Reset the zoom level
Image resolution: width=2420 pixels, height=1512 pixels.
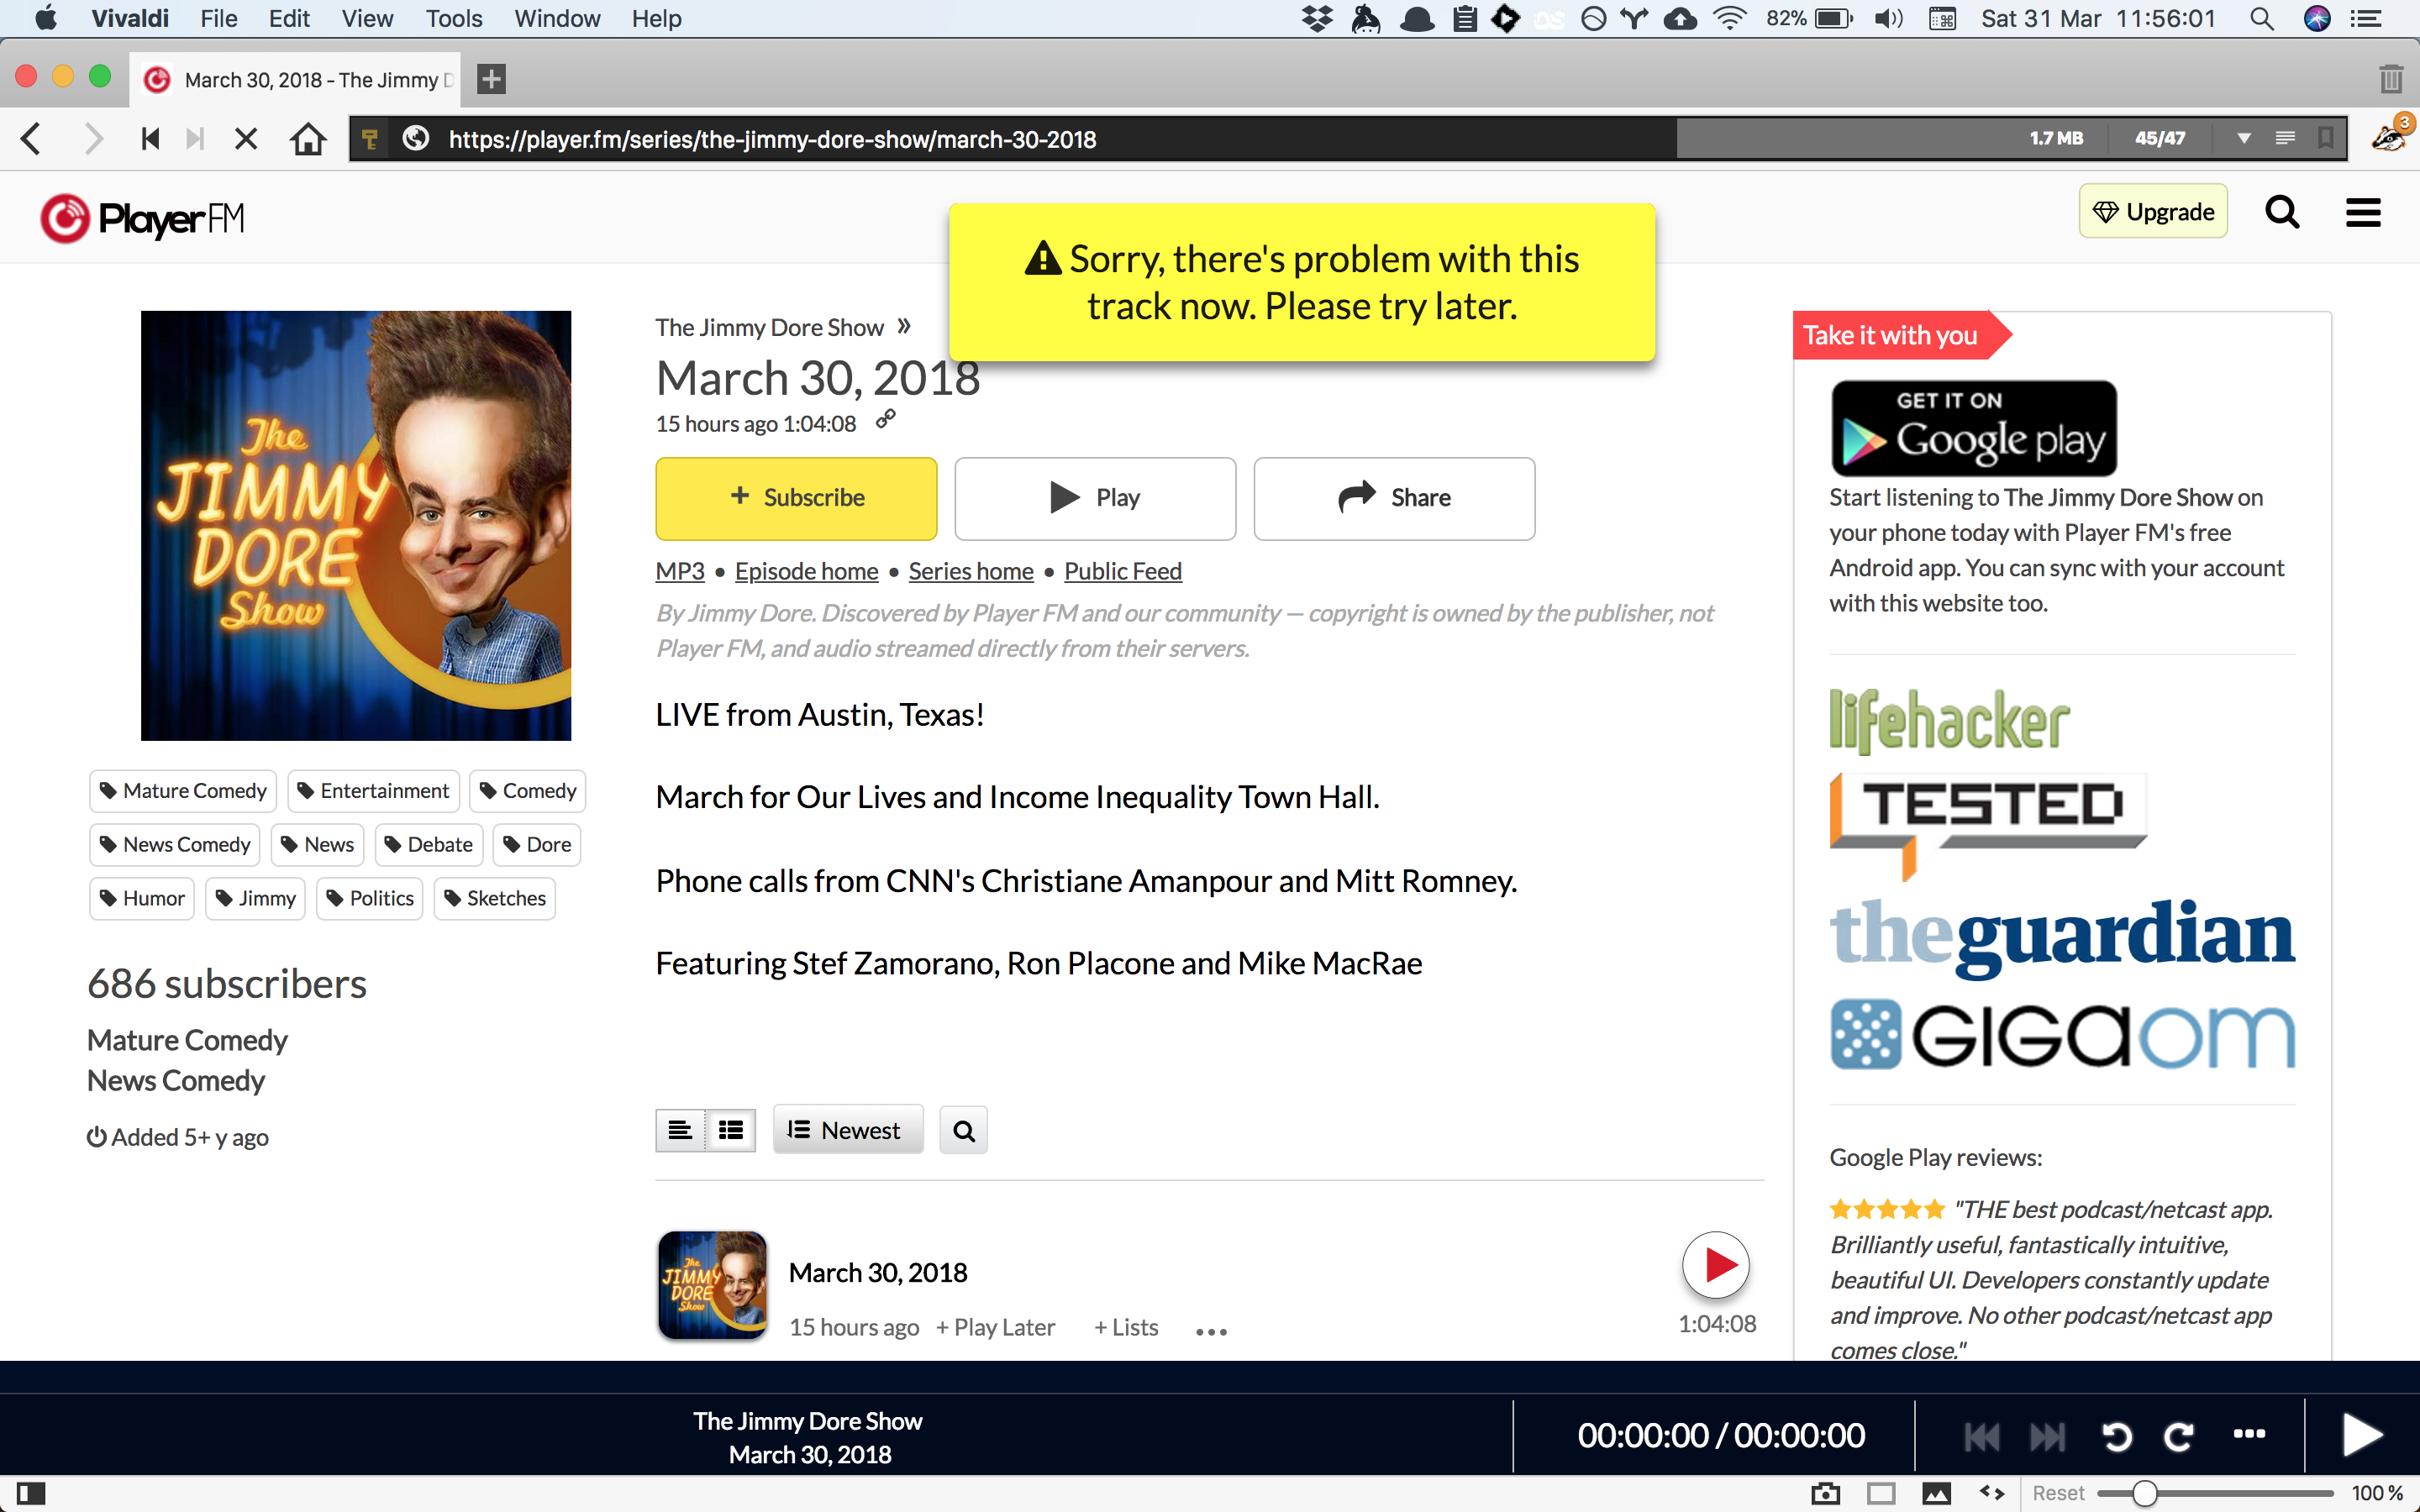pos(2058,1493)
